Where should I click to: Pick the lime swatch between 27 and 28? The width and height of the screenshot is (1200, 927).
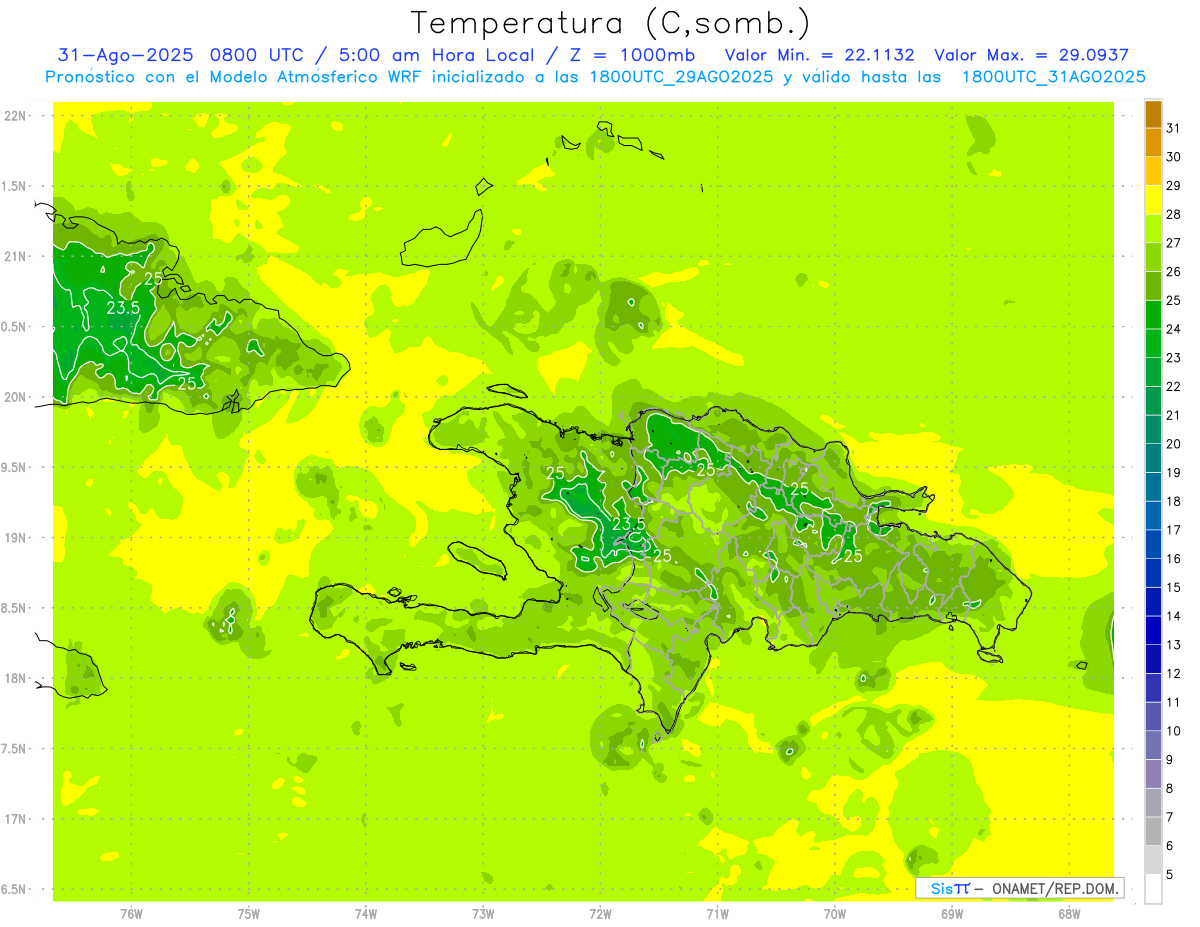[x=1153, y=229]
